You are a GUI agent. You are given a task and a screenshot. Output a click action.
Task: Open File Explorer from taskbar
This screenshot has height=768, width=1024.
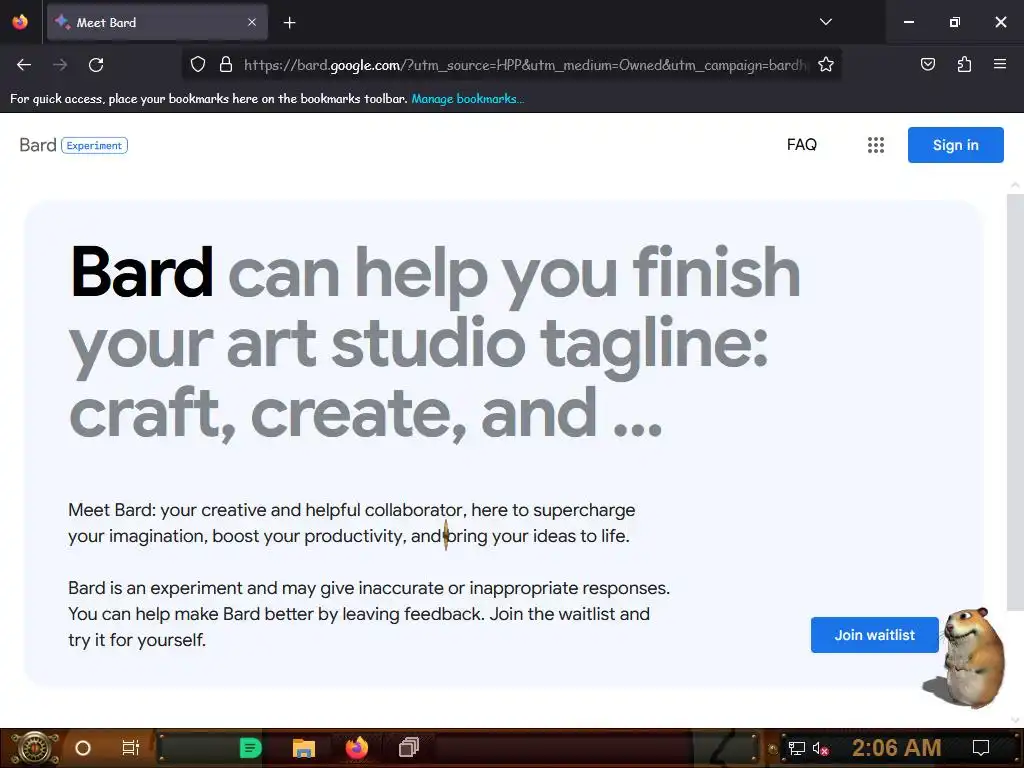(304, 748)
